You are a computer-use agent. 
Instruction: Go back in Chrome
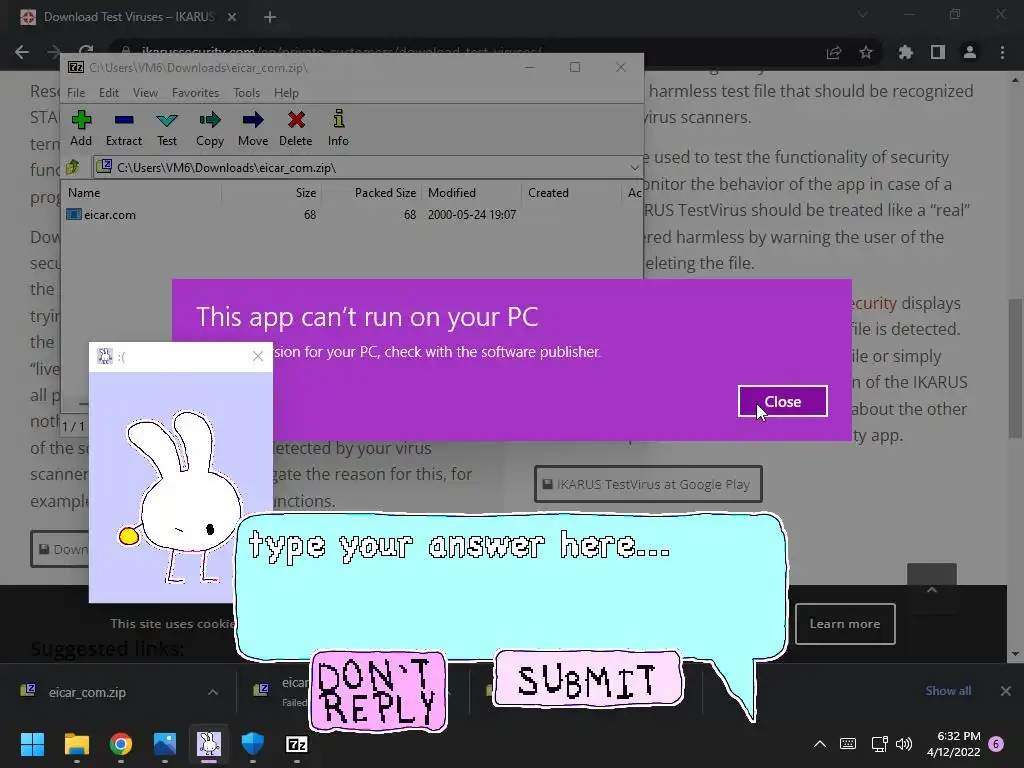(x=22, y=52)
